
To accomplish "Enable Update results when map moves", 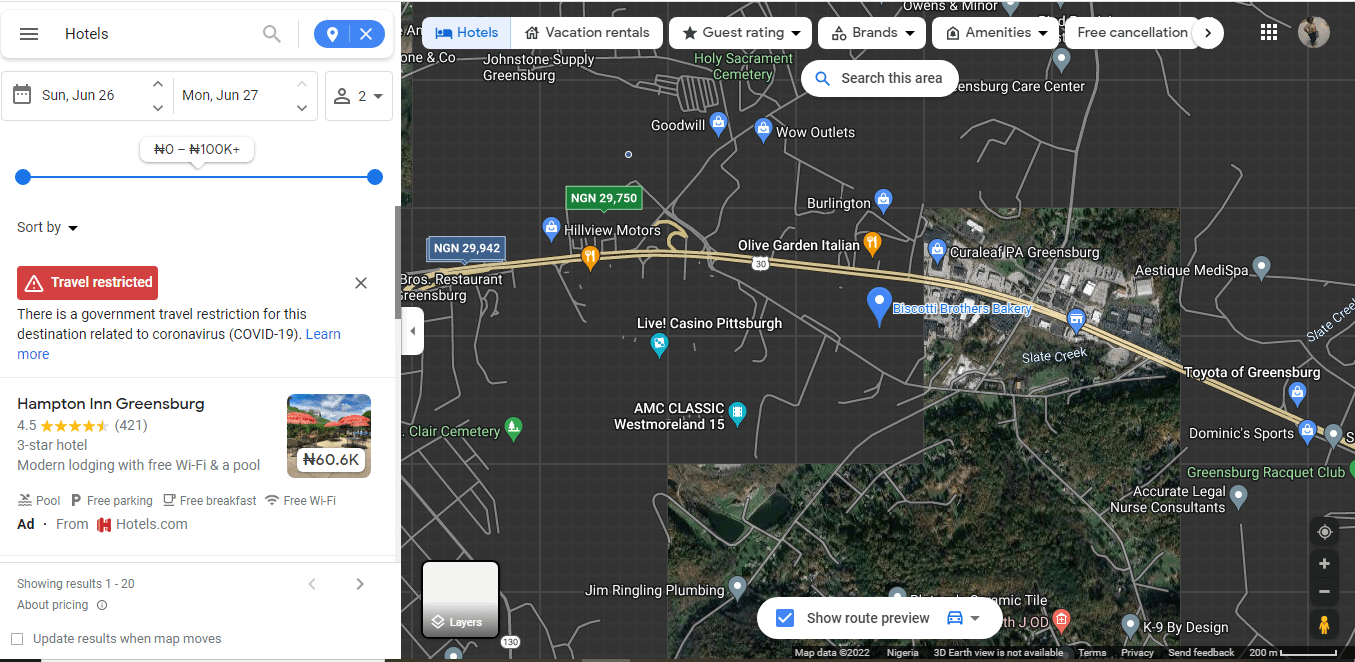I will point(17,639).
